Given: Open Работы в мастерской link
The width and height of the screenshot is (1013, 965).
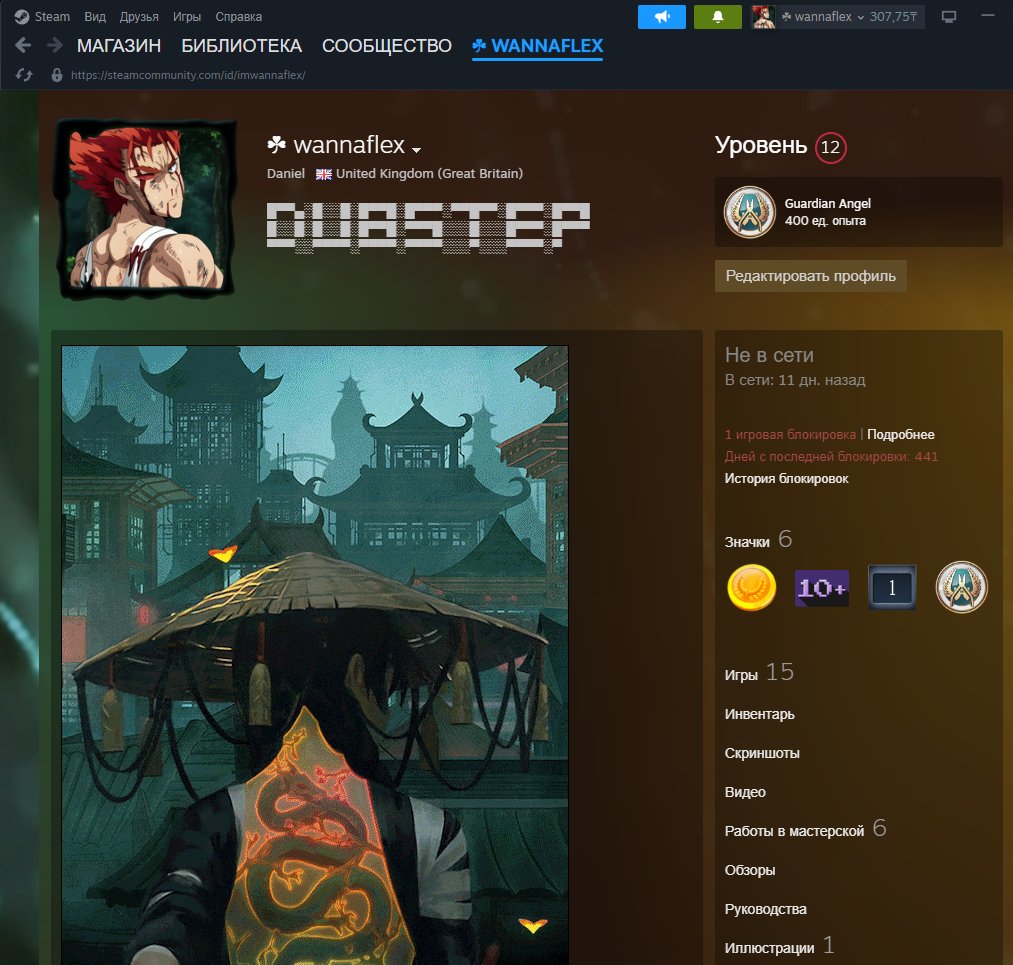Looking at the screenshot, I should (794, 831).
